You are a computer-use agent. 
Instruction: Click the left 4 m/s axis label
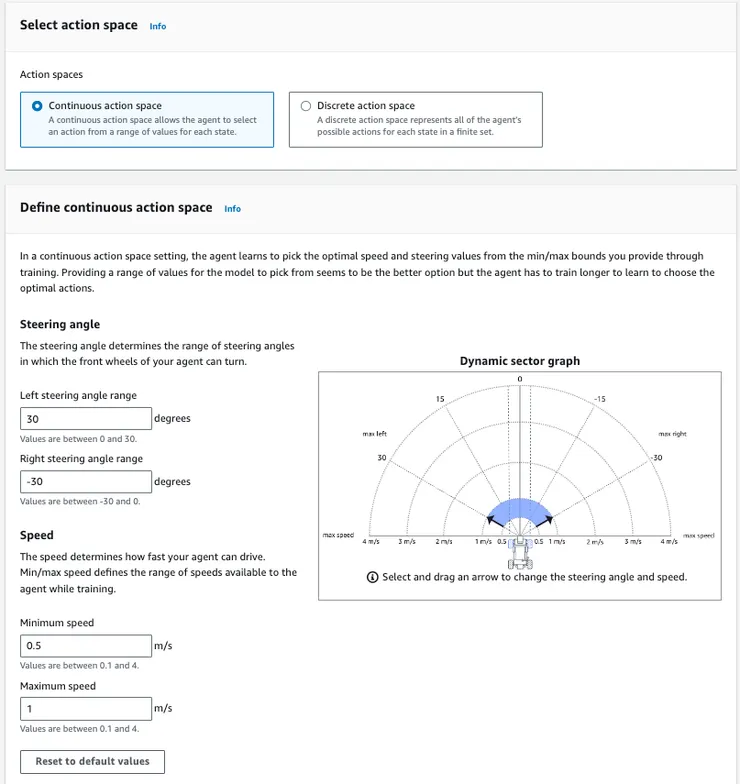[370, 542]
